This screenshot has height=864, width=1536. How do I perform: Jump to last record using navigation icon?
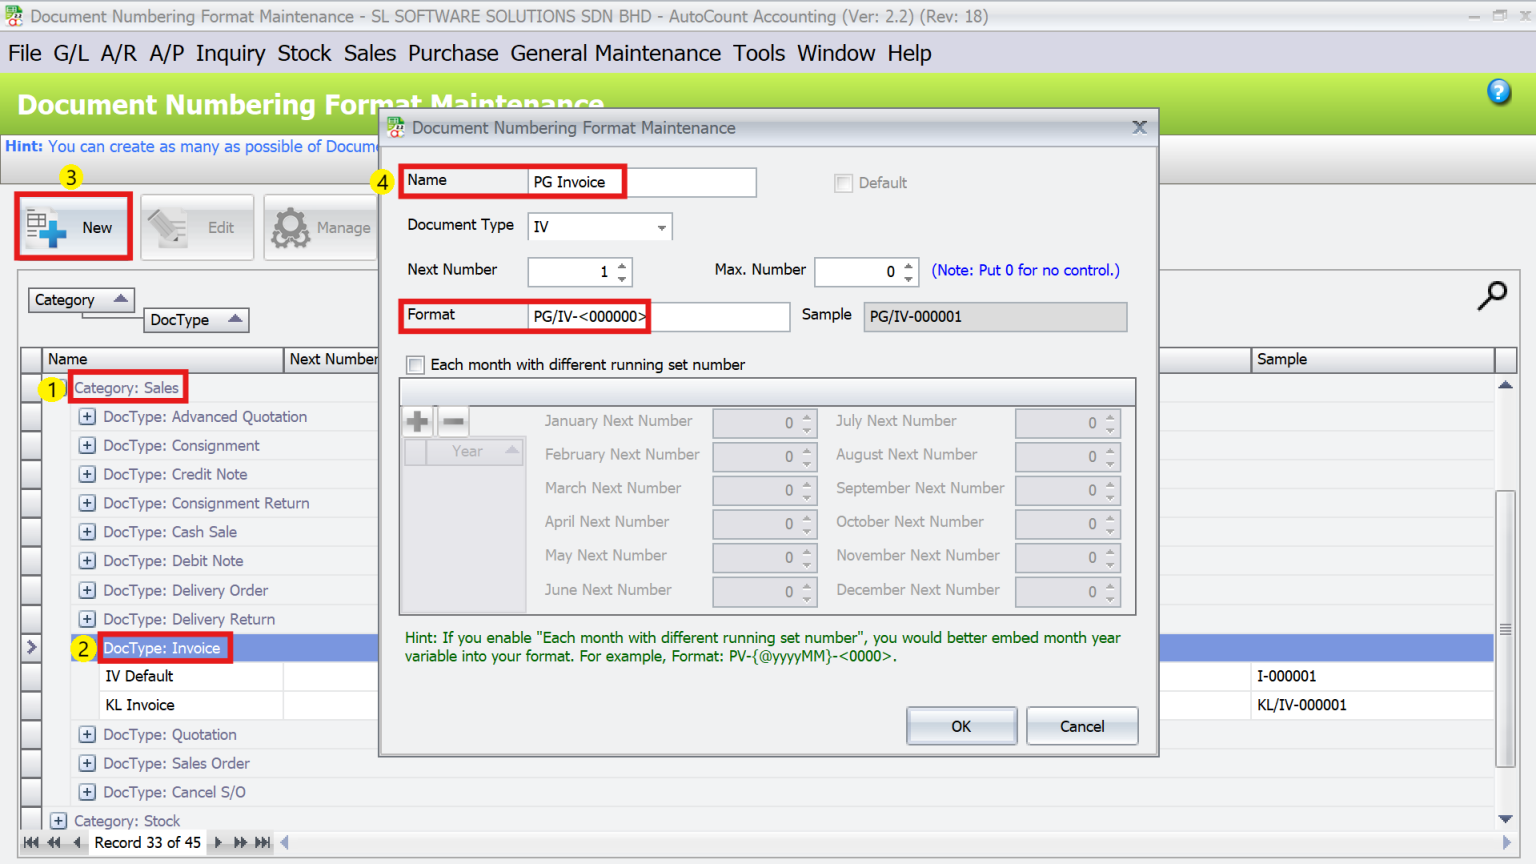point(261,843)
